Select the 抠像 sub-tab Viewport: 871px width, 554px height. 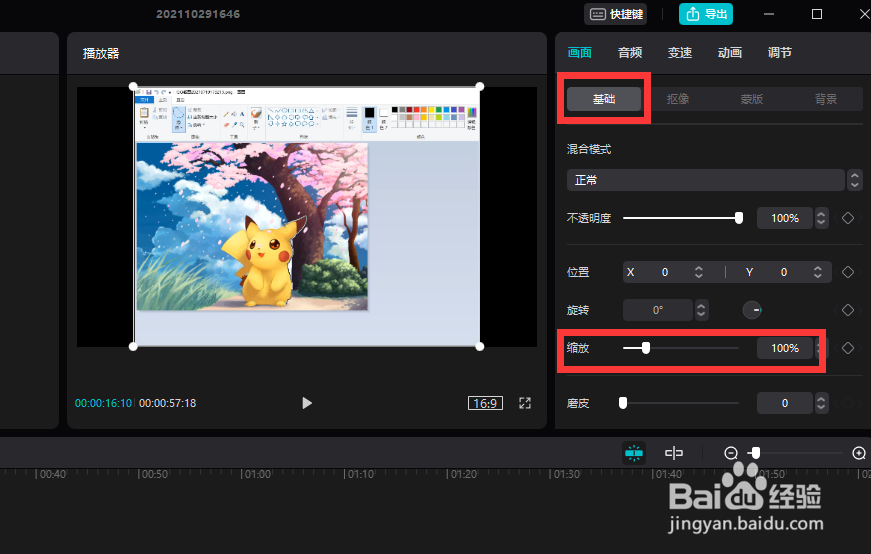pyautogui.click(x=678, y=99)
